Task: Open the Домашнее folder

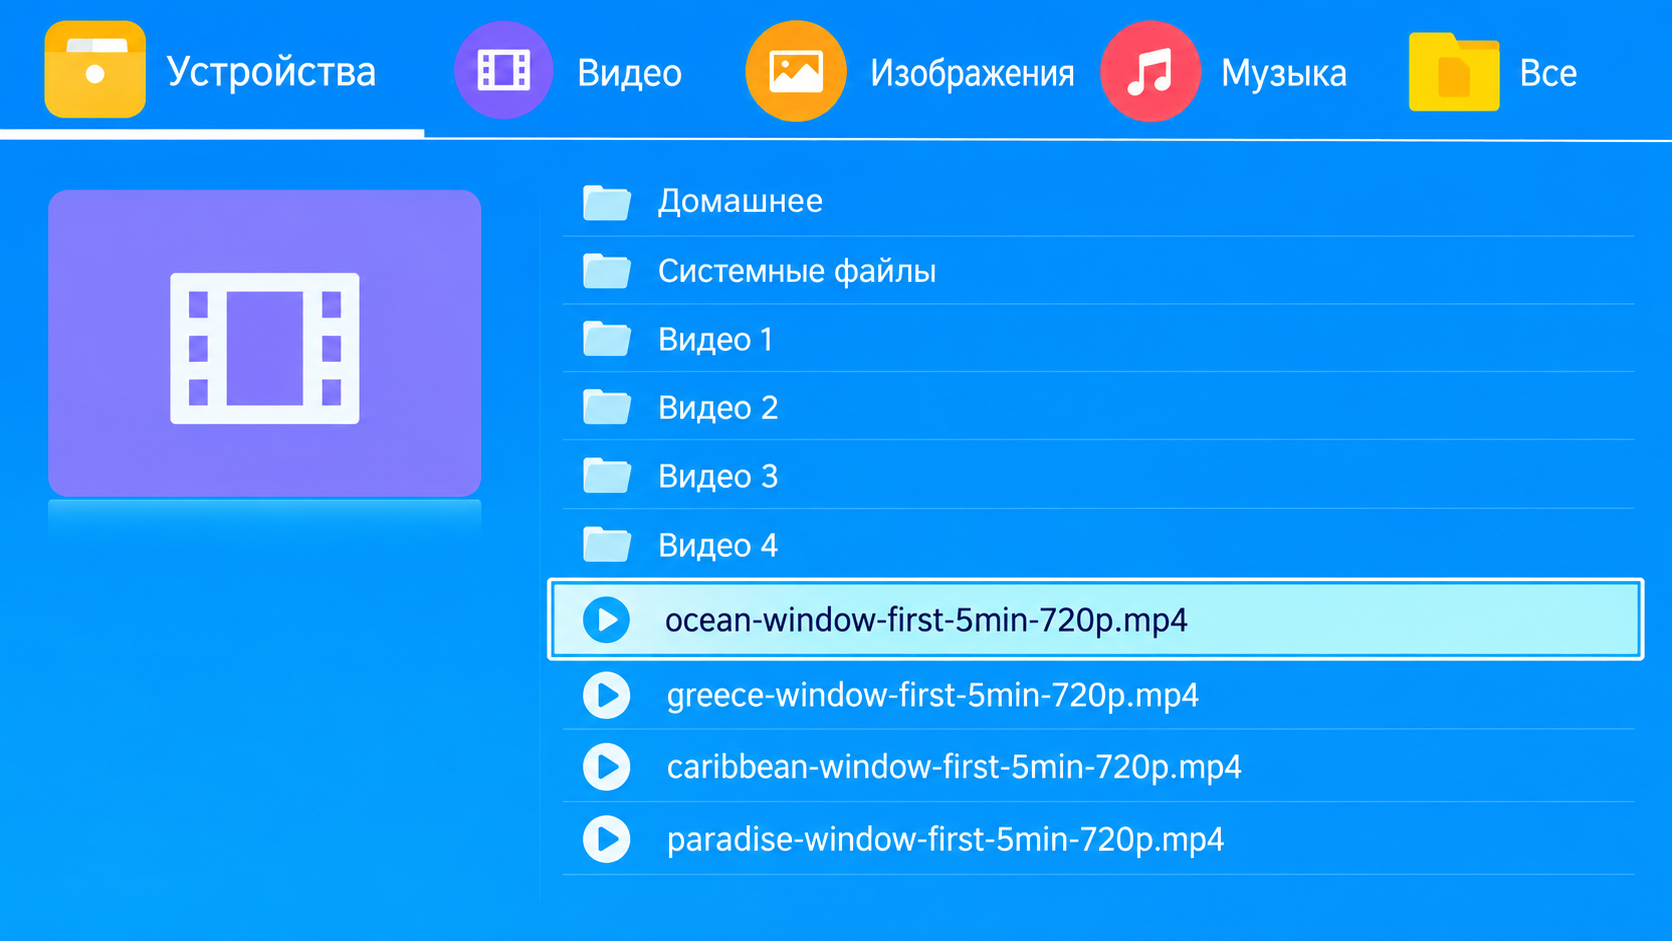Action: click(x=1098, y=202)
